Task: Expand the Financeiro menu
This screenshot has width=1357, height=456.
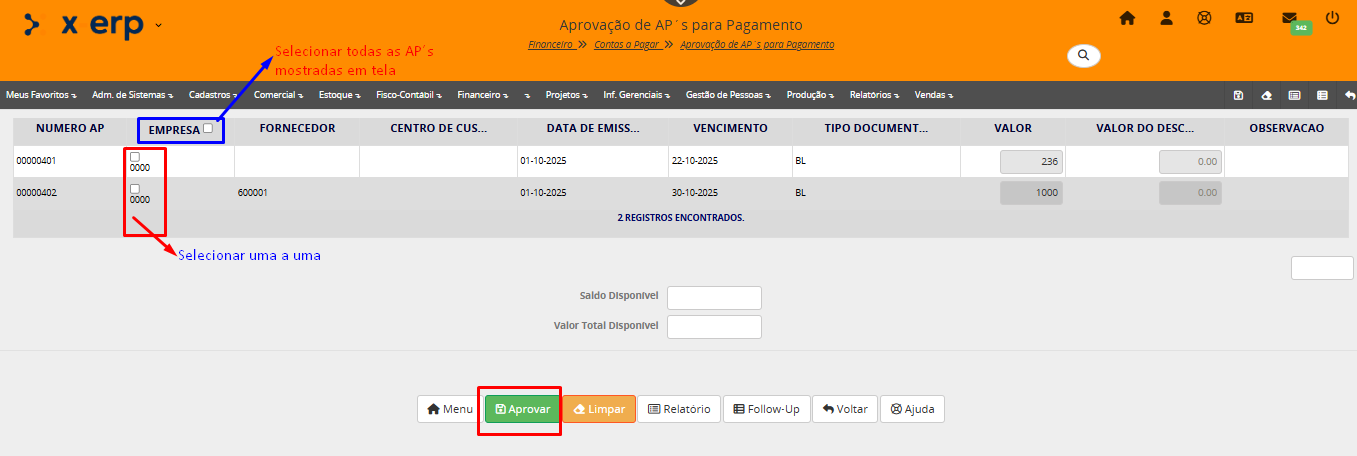Action: (x=482, y=95)
